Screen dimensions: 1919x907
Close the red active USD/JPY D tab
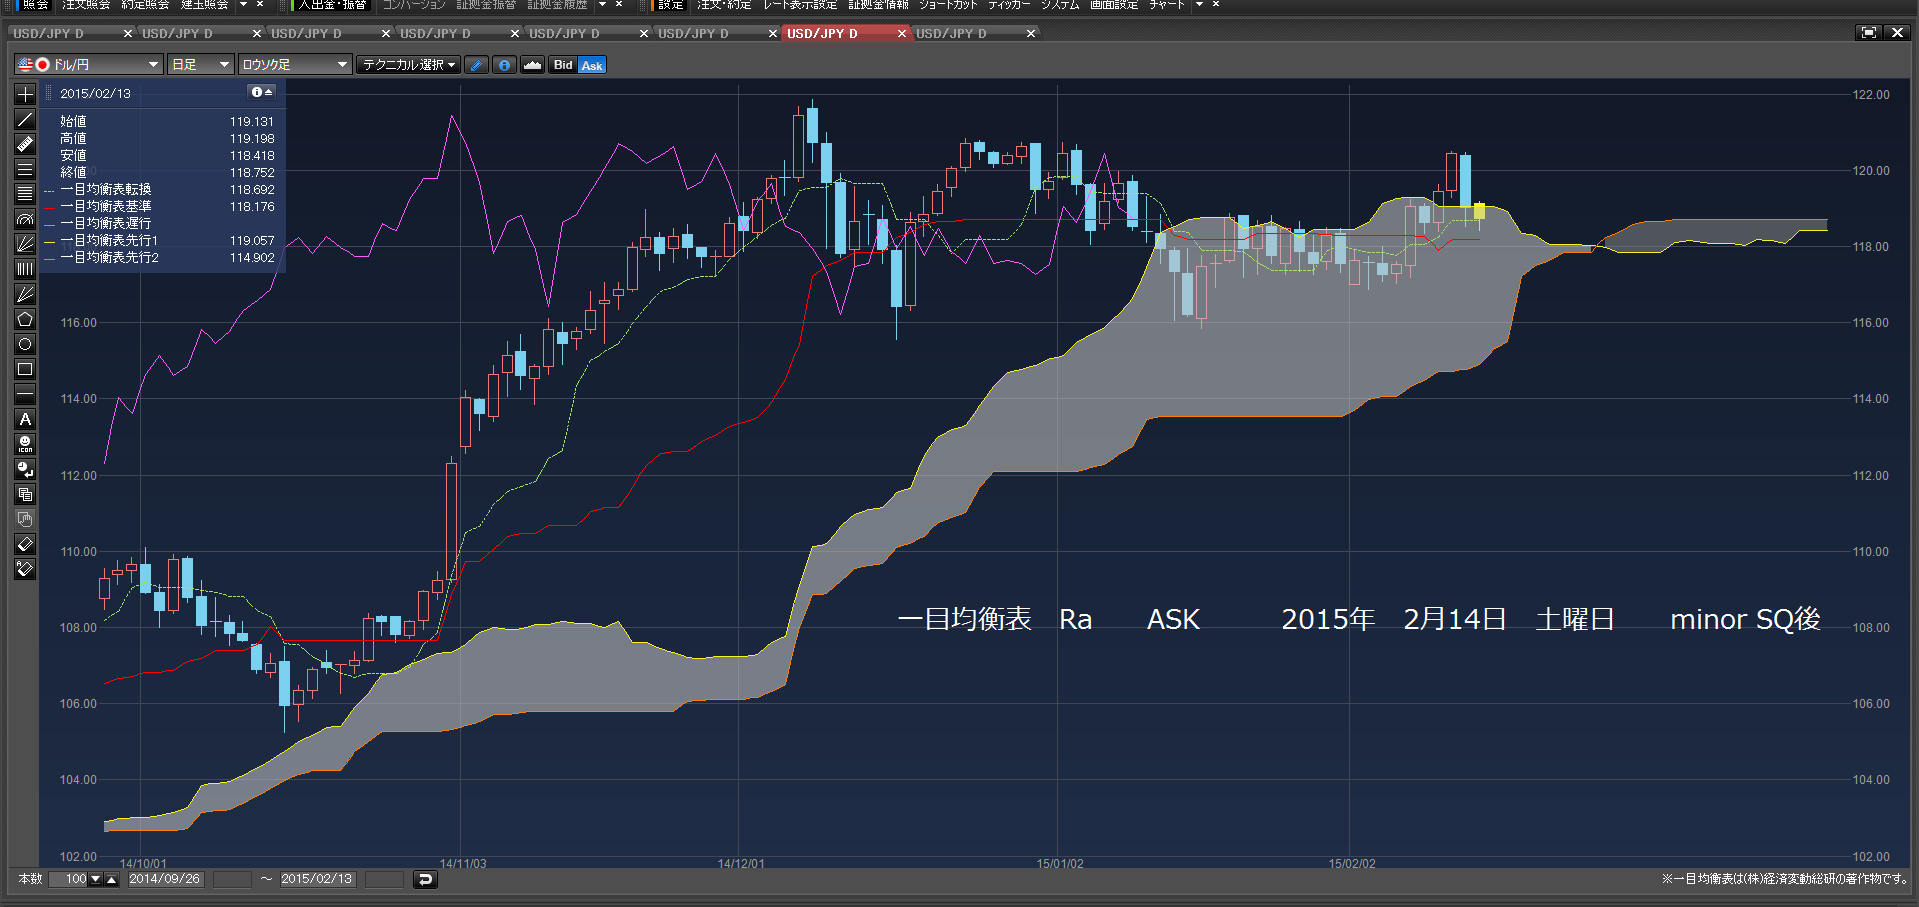[x=901, y=34]
